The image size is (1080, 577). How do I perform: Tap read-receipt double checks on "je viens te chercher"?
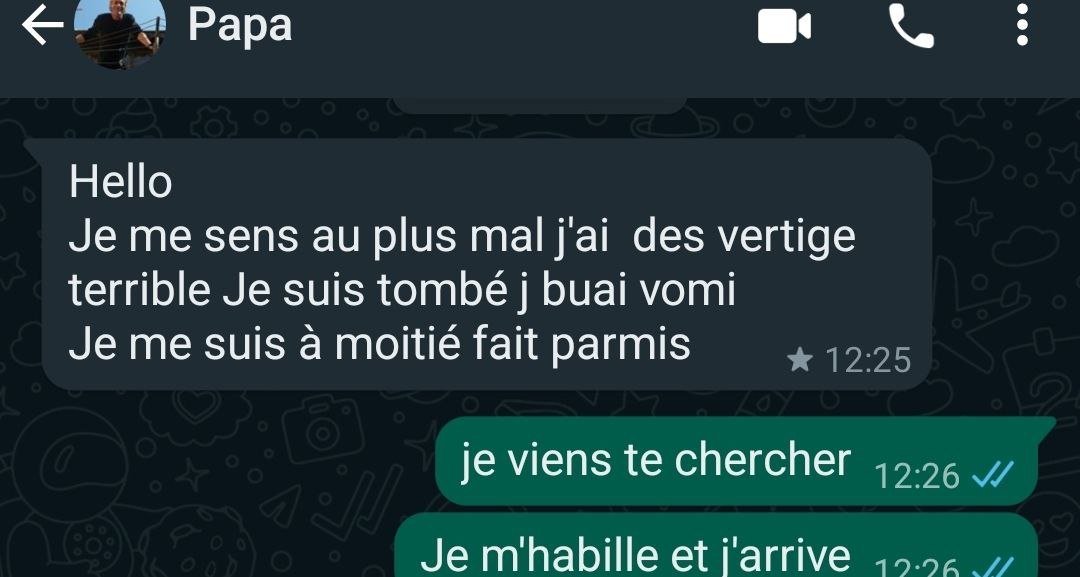pos(992,474)
